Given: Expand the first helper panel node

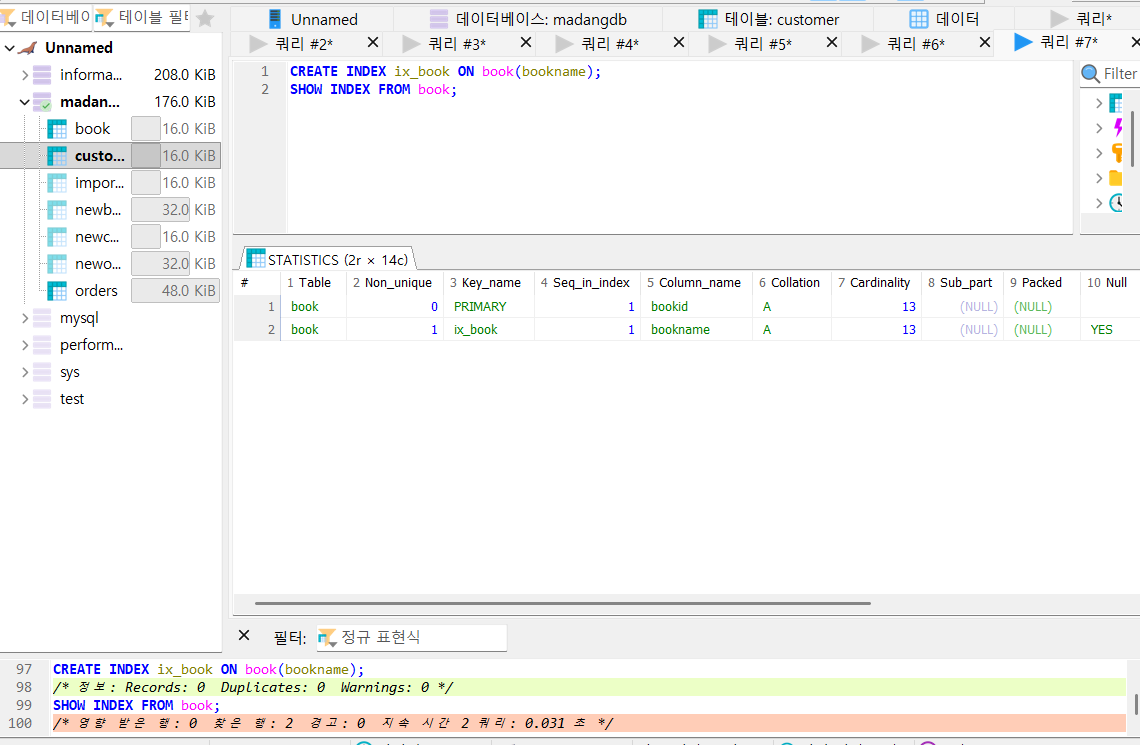Looking at the screenshot, I should click(1099, 103).
